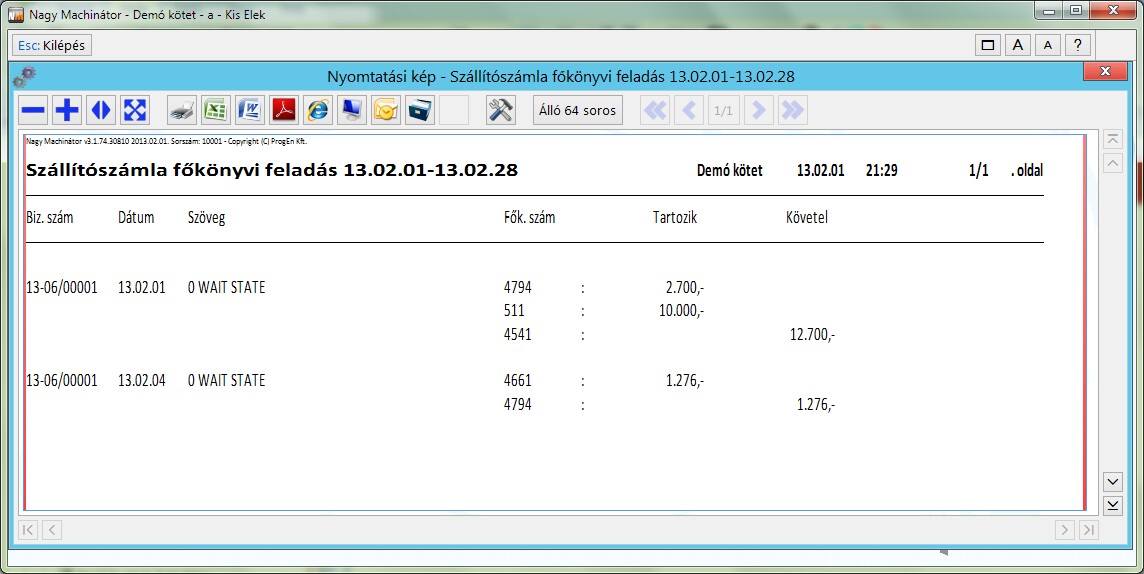Click date 13.02.01 in first row
The height and width of the screenshot is (574, 1144).
pos(142,287)
